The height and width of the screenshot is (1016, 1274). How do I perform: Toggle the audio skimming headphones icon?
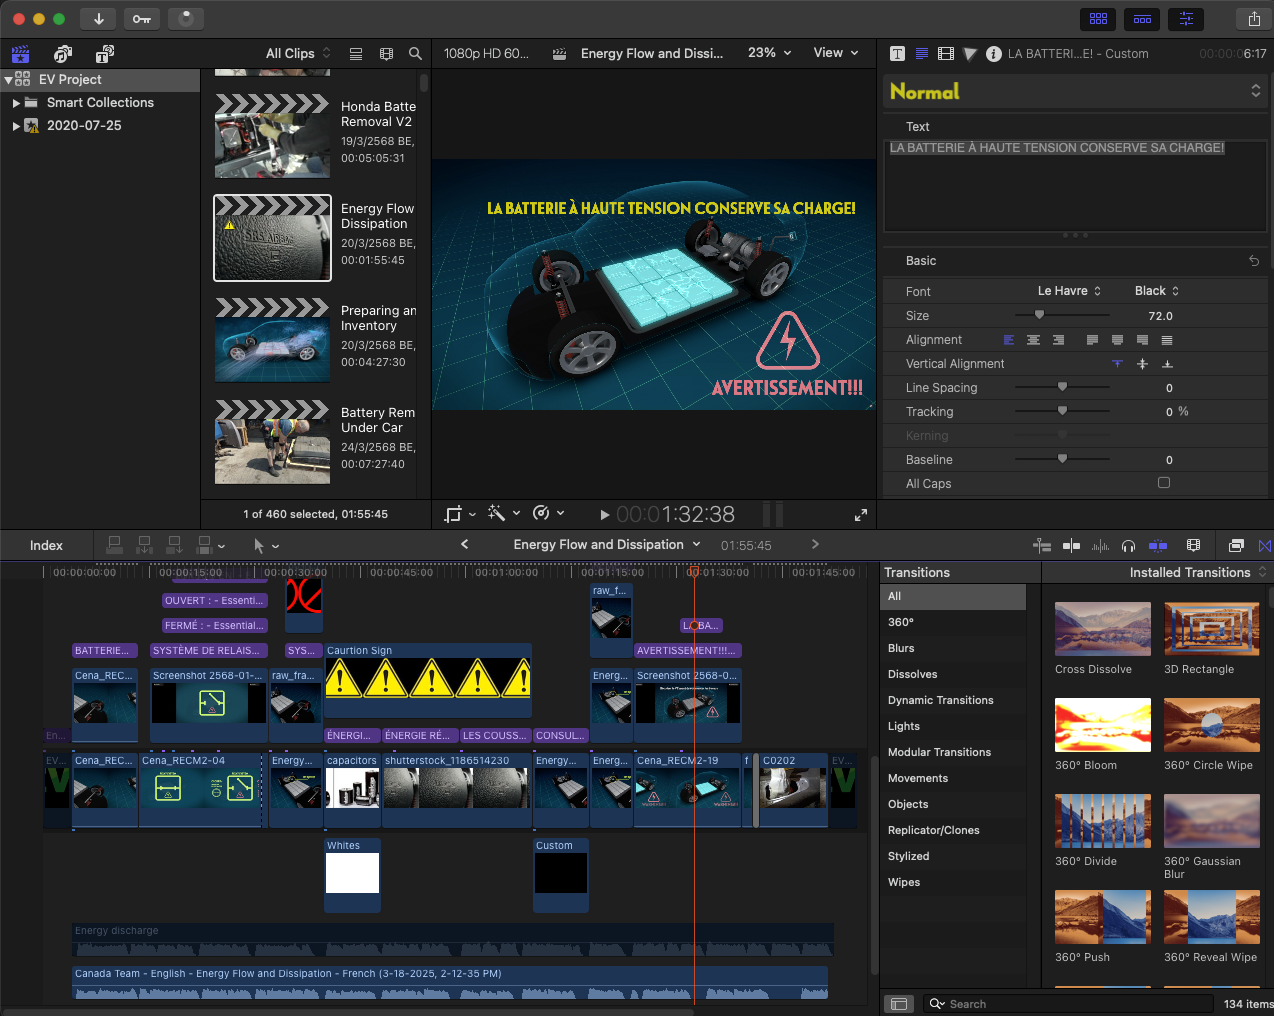click(1128, 546)
